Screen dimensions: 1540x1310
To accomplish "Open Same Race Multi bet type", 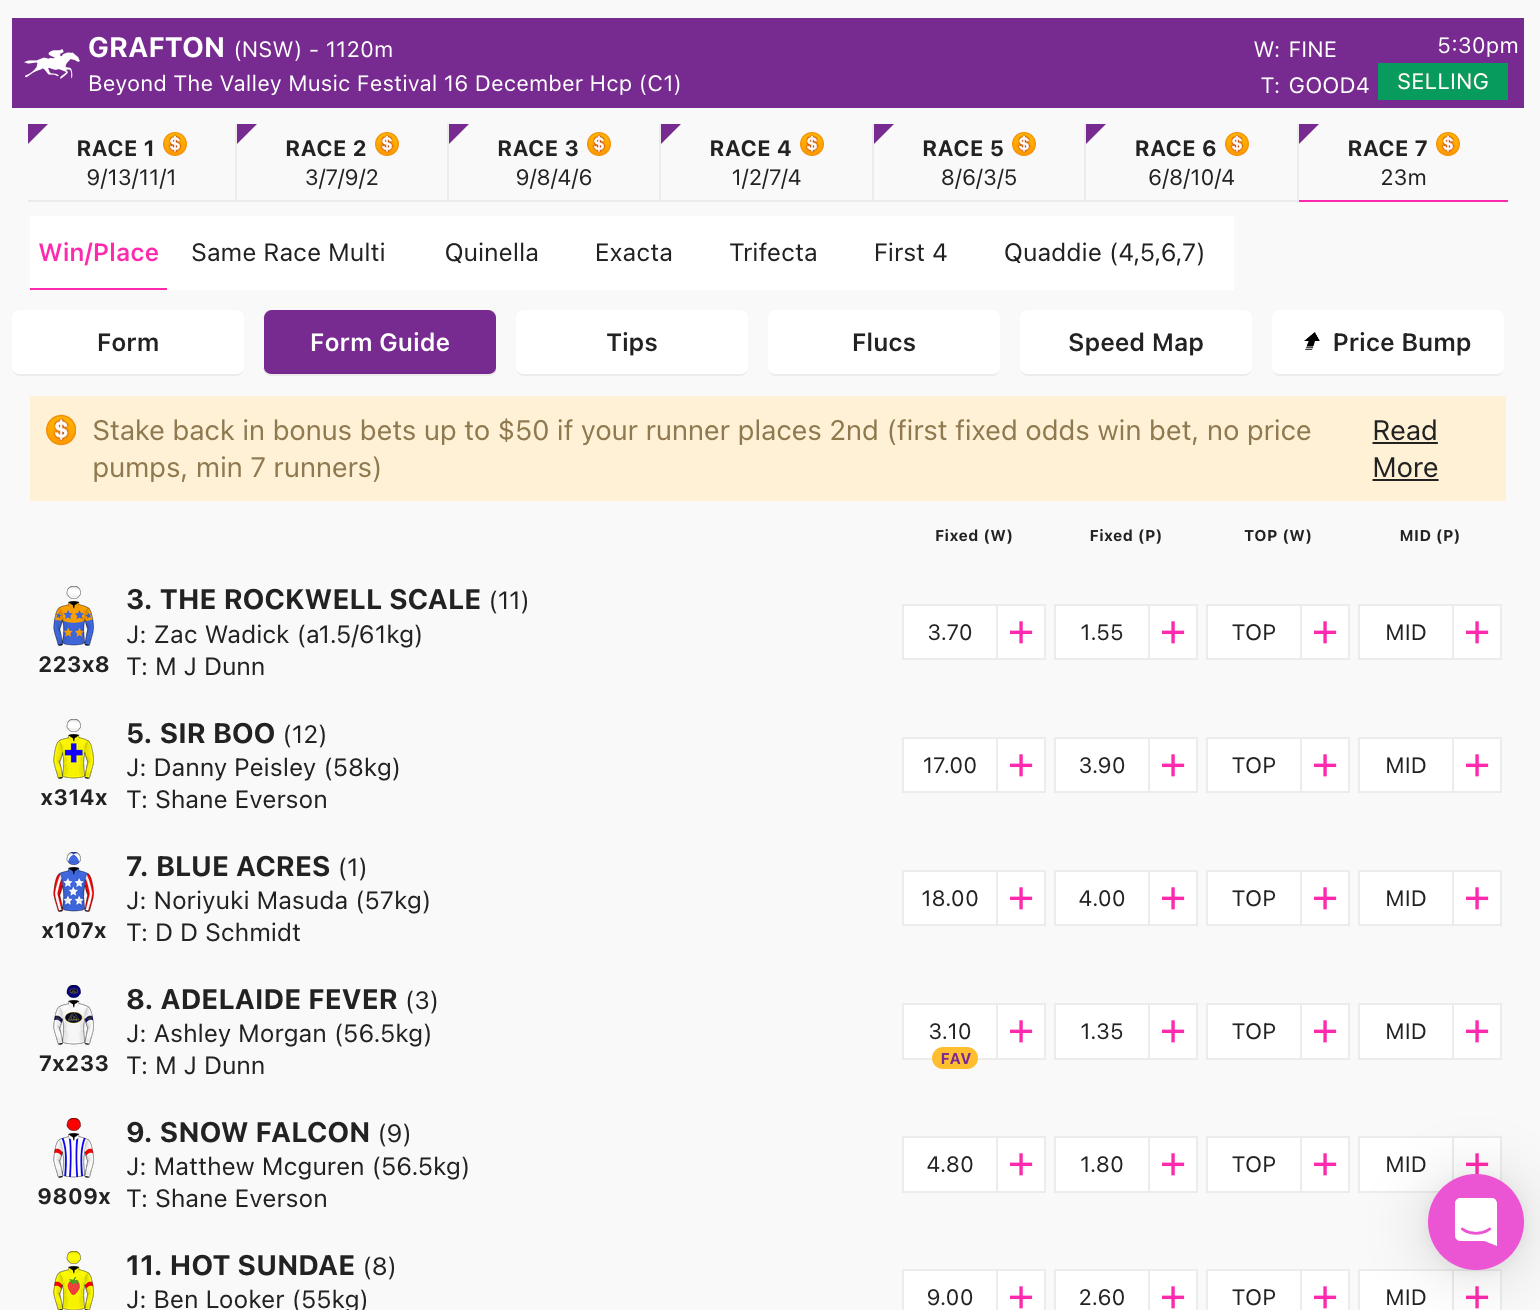I will point(288,253).
